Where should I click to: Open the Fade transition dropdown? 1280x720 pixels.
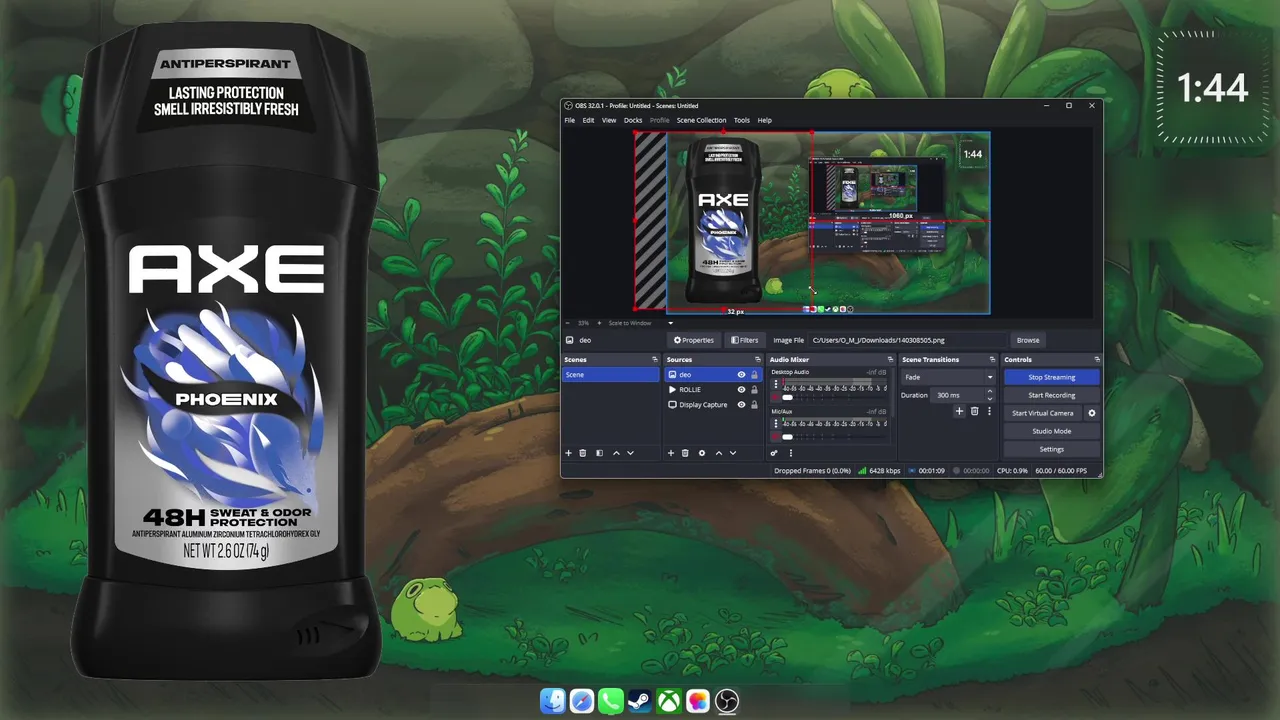click(x=948, y=377)
